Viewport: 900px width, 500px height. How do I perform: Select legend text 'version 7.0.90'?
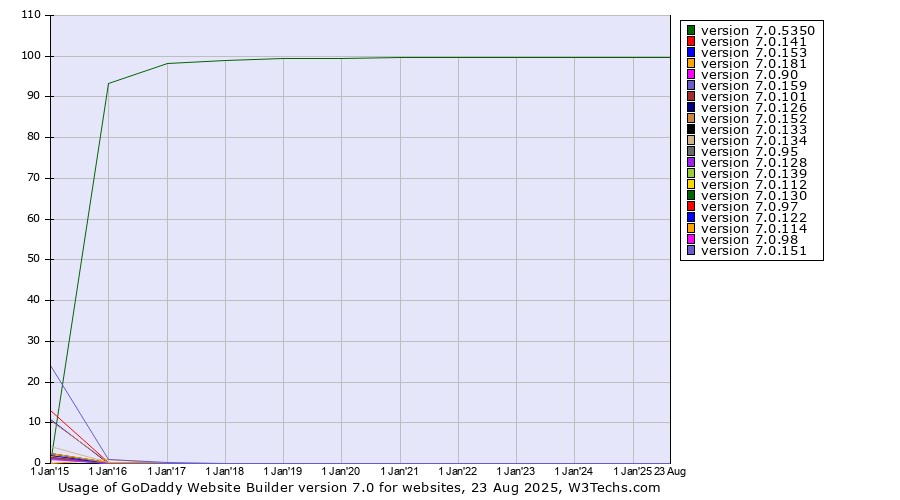750,74
